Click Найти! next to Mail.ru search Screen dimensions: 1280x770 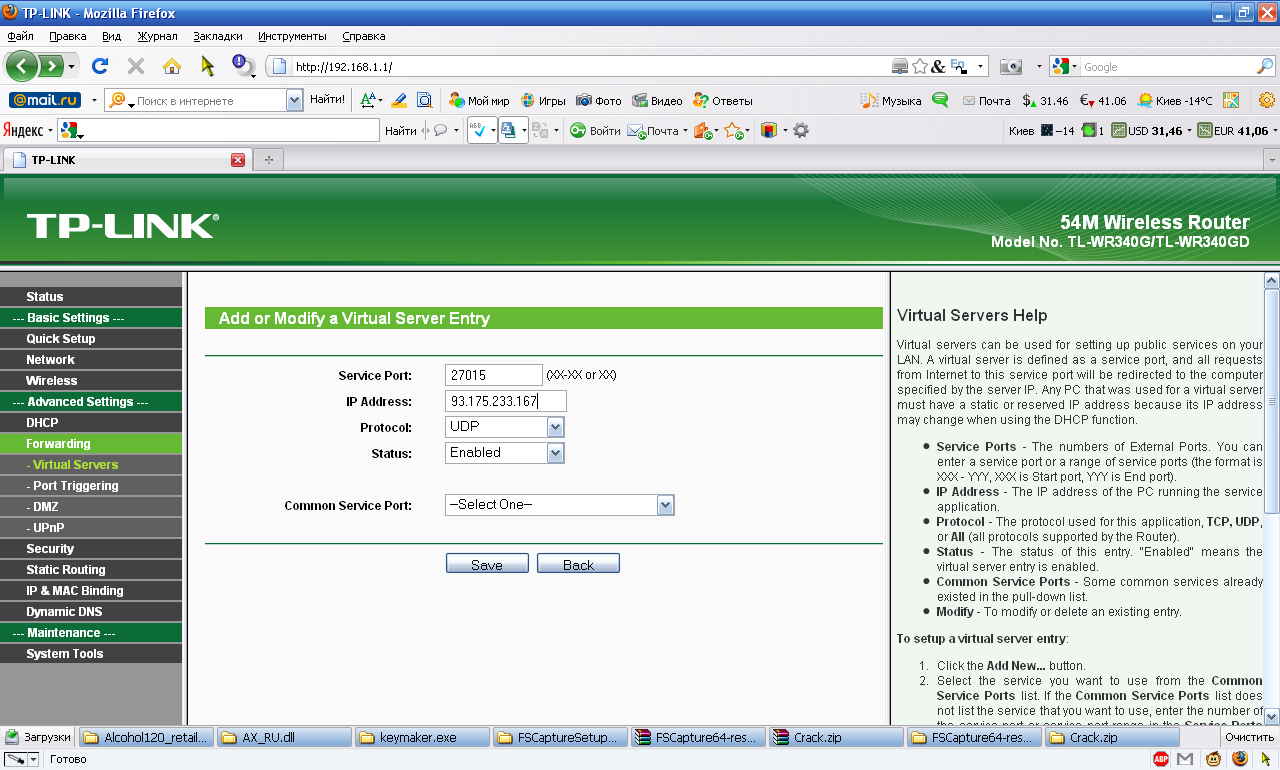(x=328, y=100)
